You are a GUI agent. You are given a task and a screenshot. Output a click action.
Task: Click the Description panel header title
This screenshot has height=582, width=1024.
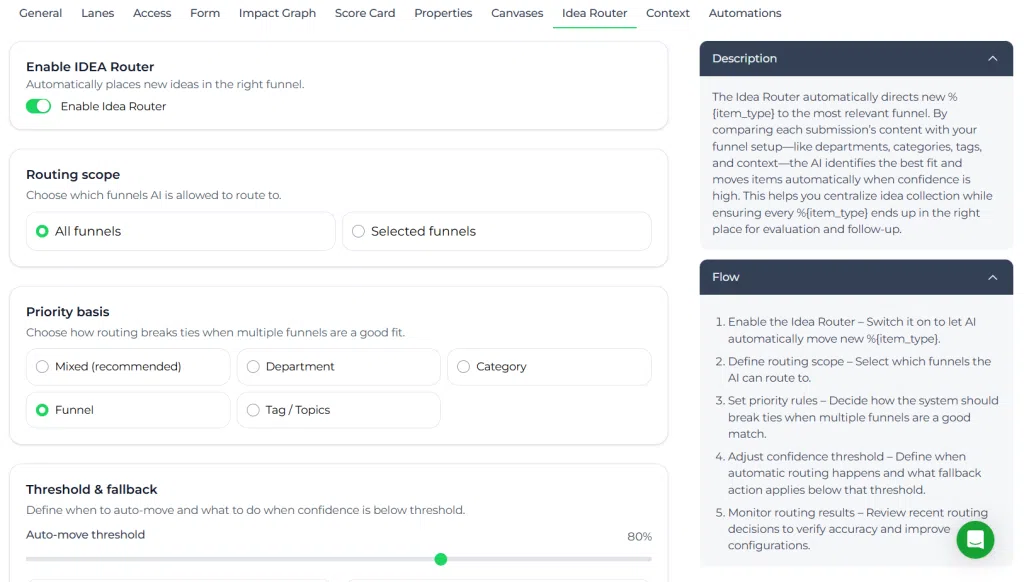point(744,58)
